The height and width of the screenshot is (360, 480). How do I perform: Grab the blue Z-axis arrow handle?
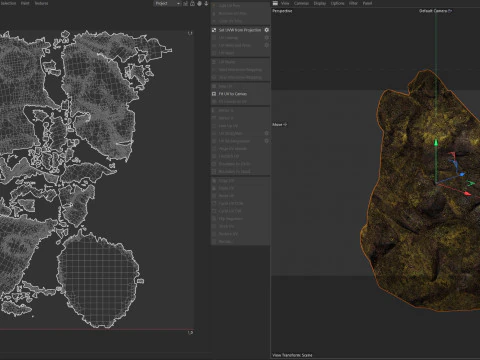point(461,174)
